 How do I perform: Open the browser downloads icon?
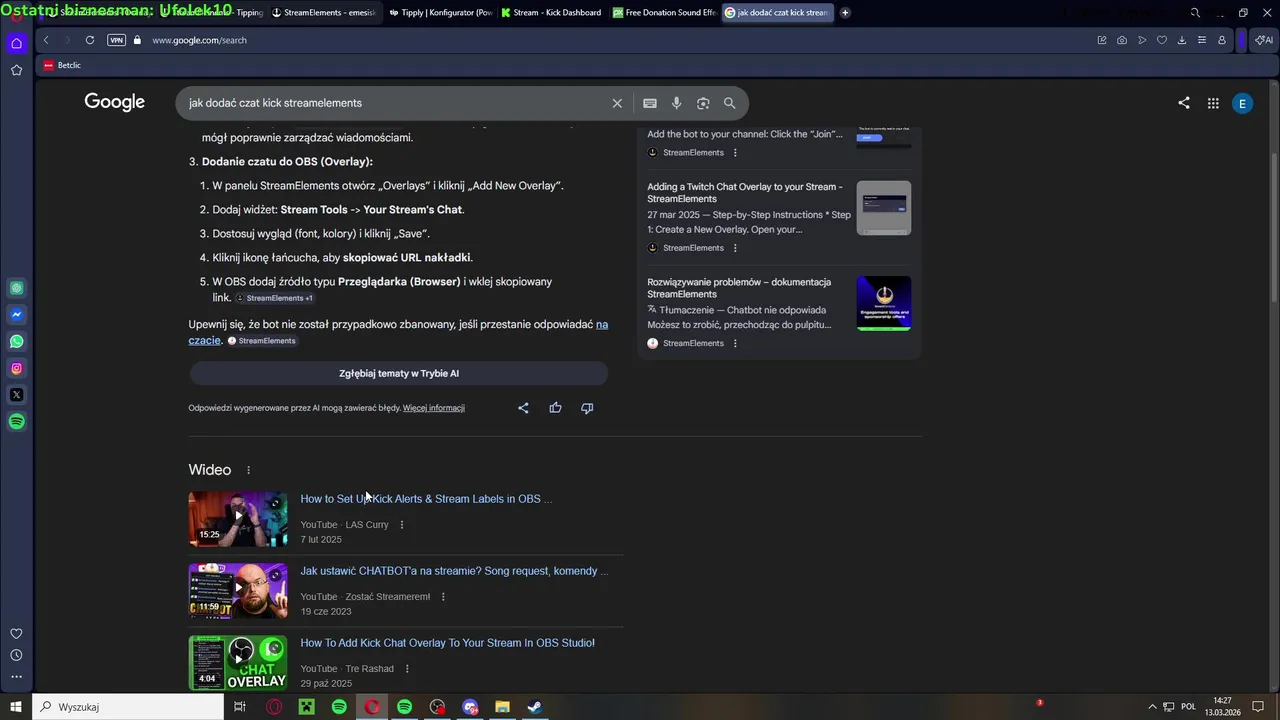click(x=1182, y=40)
